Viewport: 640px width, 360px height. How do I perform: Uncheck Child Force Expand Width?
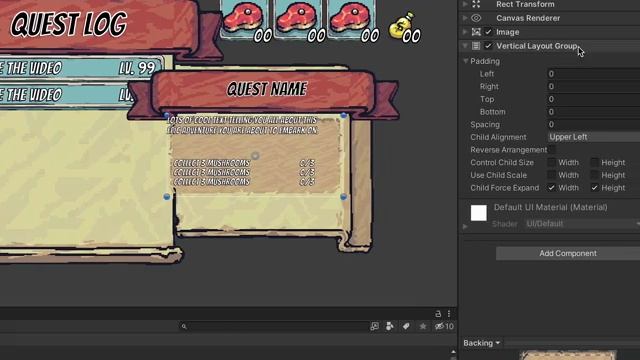point(551,188)
